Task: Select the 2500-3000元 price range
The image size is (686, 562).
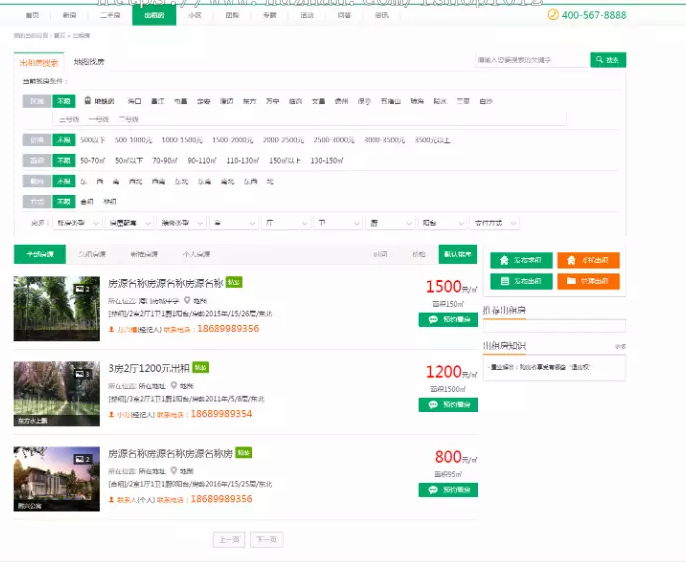Action: pyautogui.click(x=334, y=140)
